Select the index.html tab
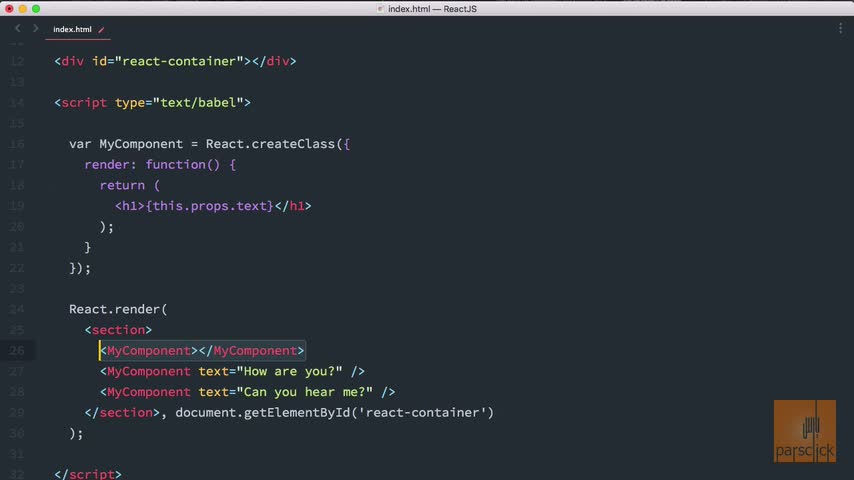 [x=72, y=29]
